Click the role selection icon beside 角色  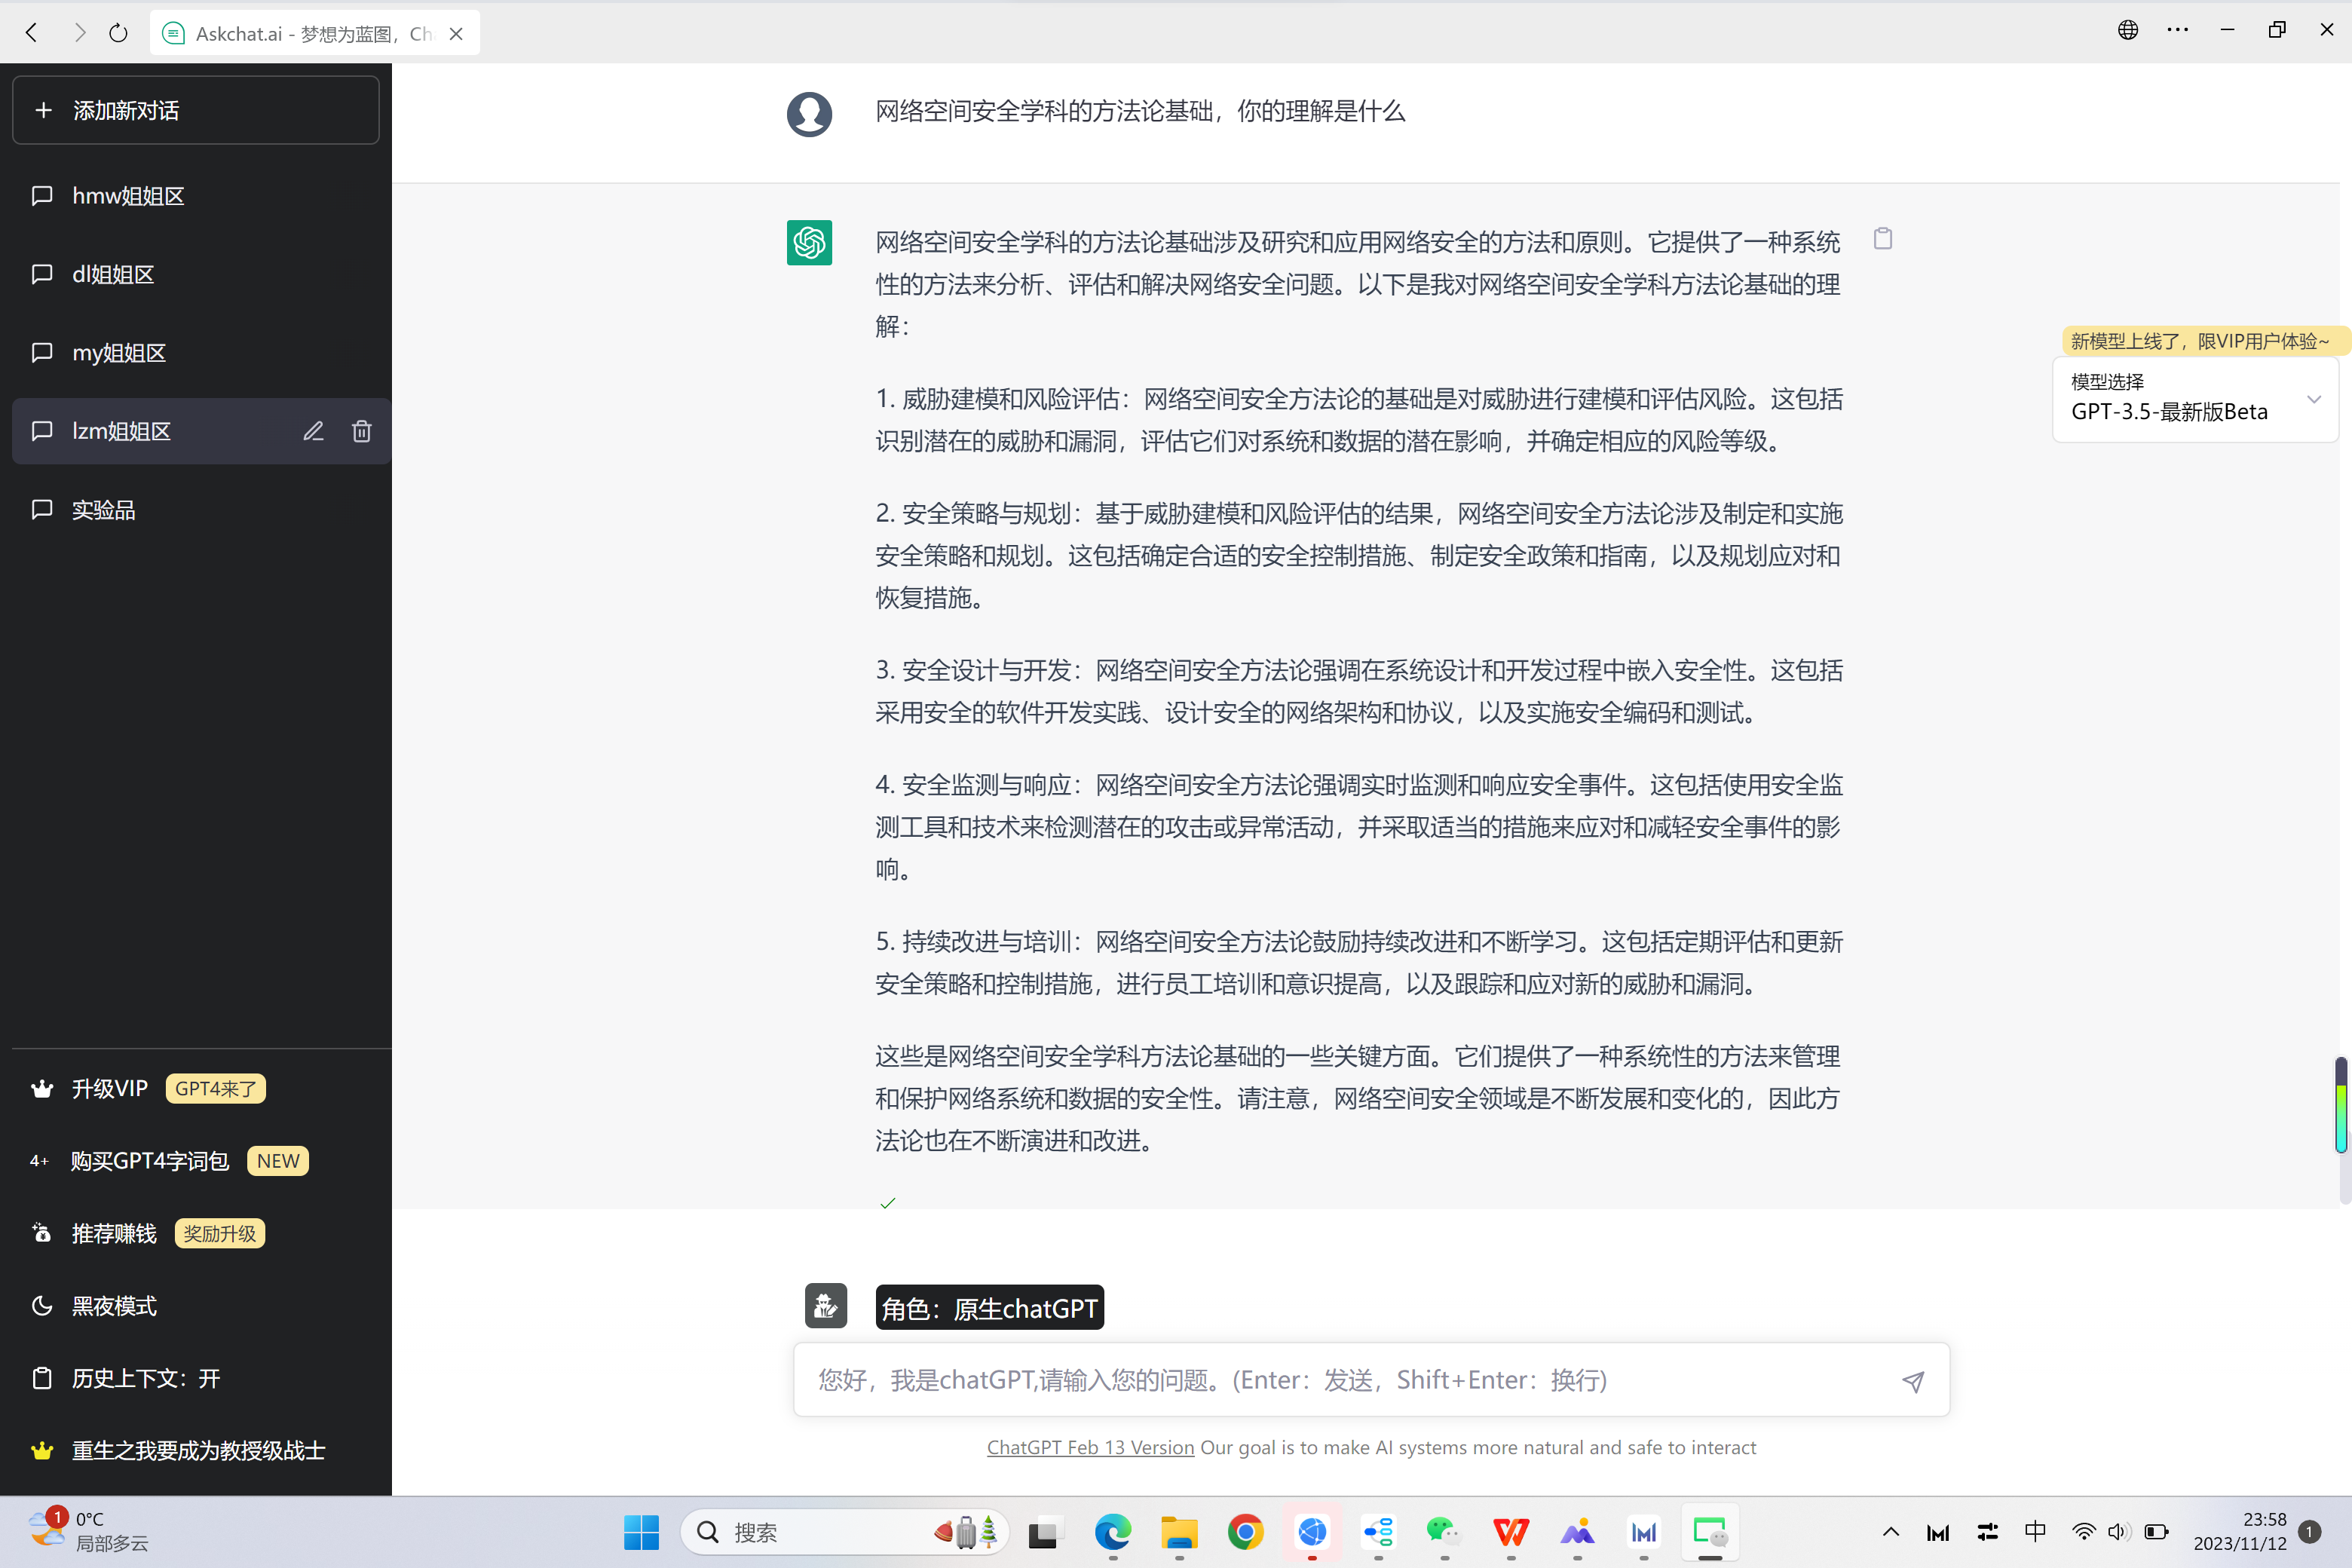pos(825,1306)
